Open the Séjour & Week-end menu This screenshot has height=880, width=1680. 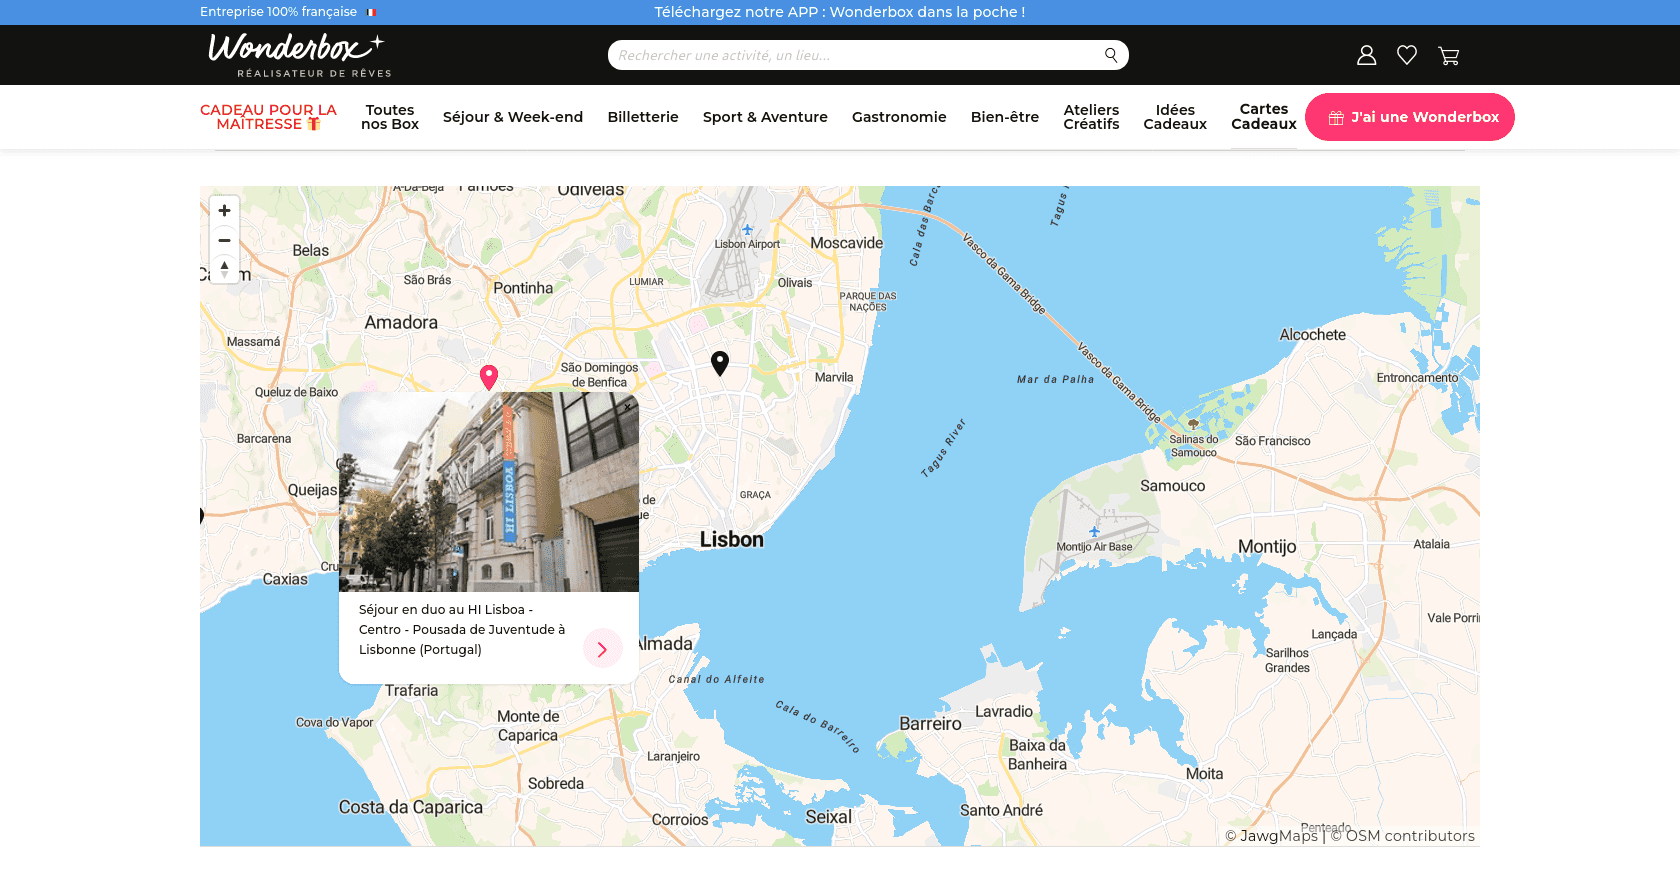click(513, 117)
